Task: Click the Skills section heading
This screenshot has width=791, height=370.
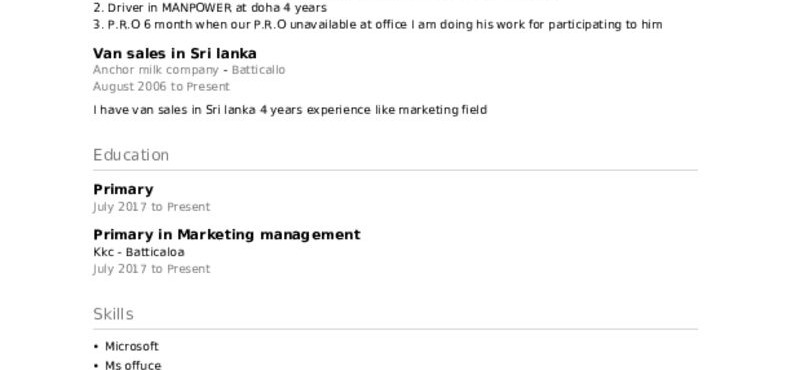Action: (x=114, y=314)
